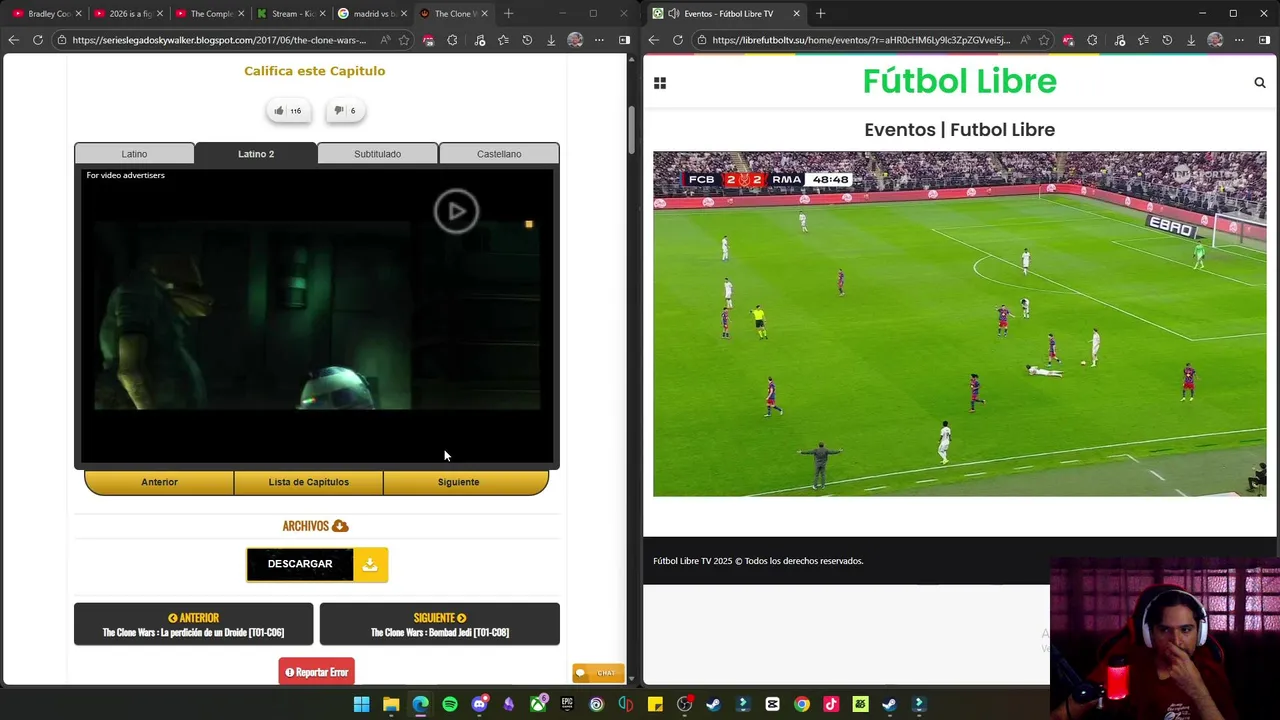
Task: Favorite the Clone Wars page with star icon
Action: tap(404, 40)
